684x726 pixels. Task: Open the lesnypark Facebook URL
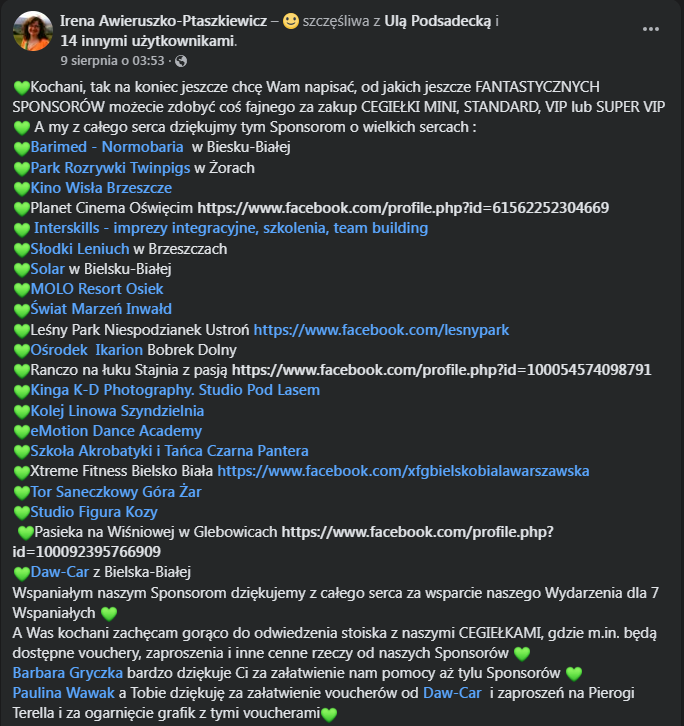(x=381, y=330)
